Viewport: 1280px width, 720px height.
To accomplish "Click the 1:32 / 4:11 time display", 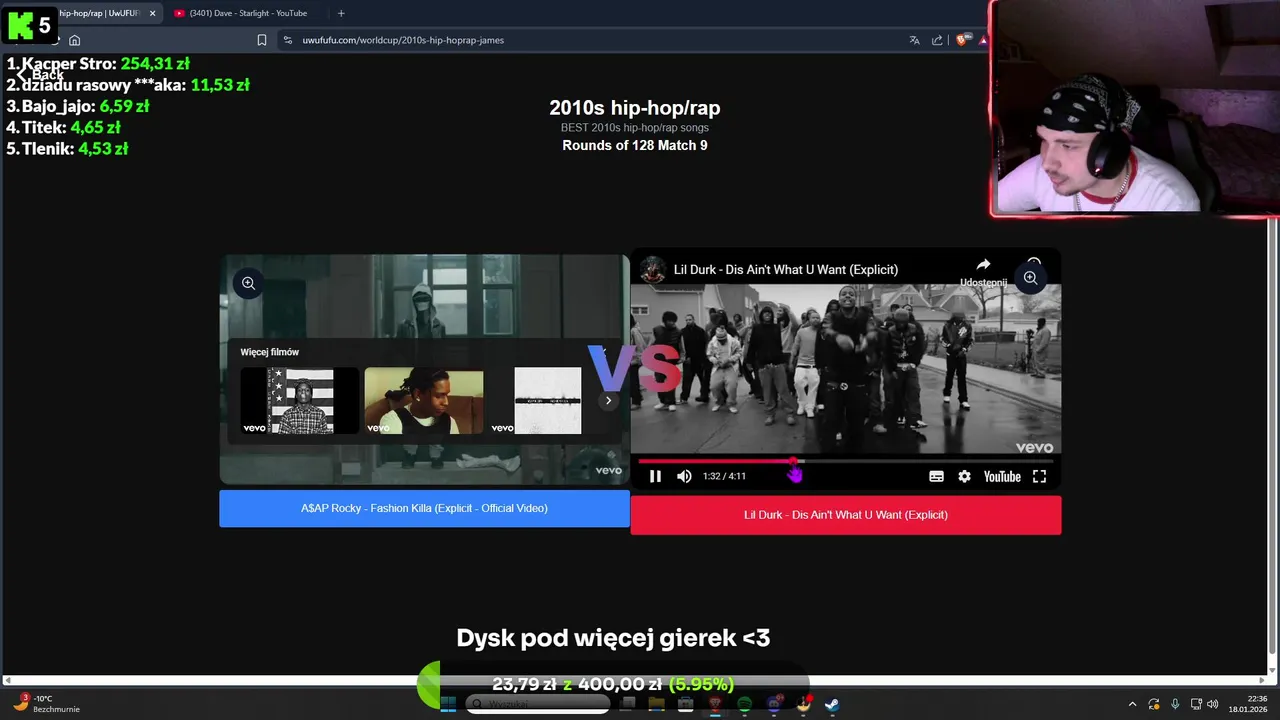I will 724,476.
